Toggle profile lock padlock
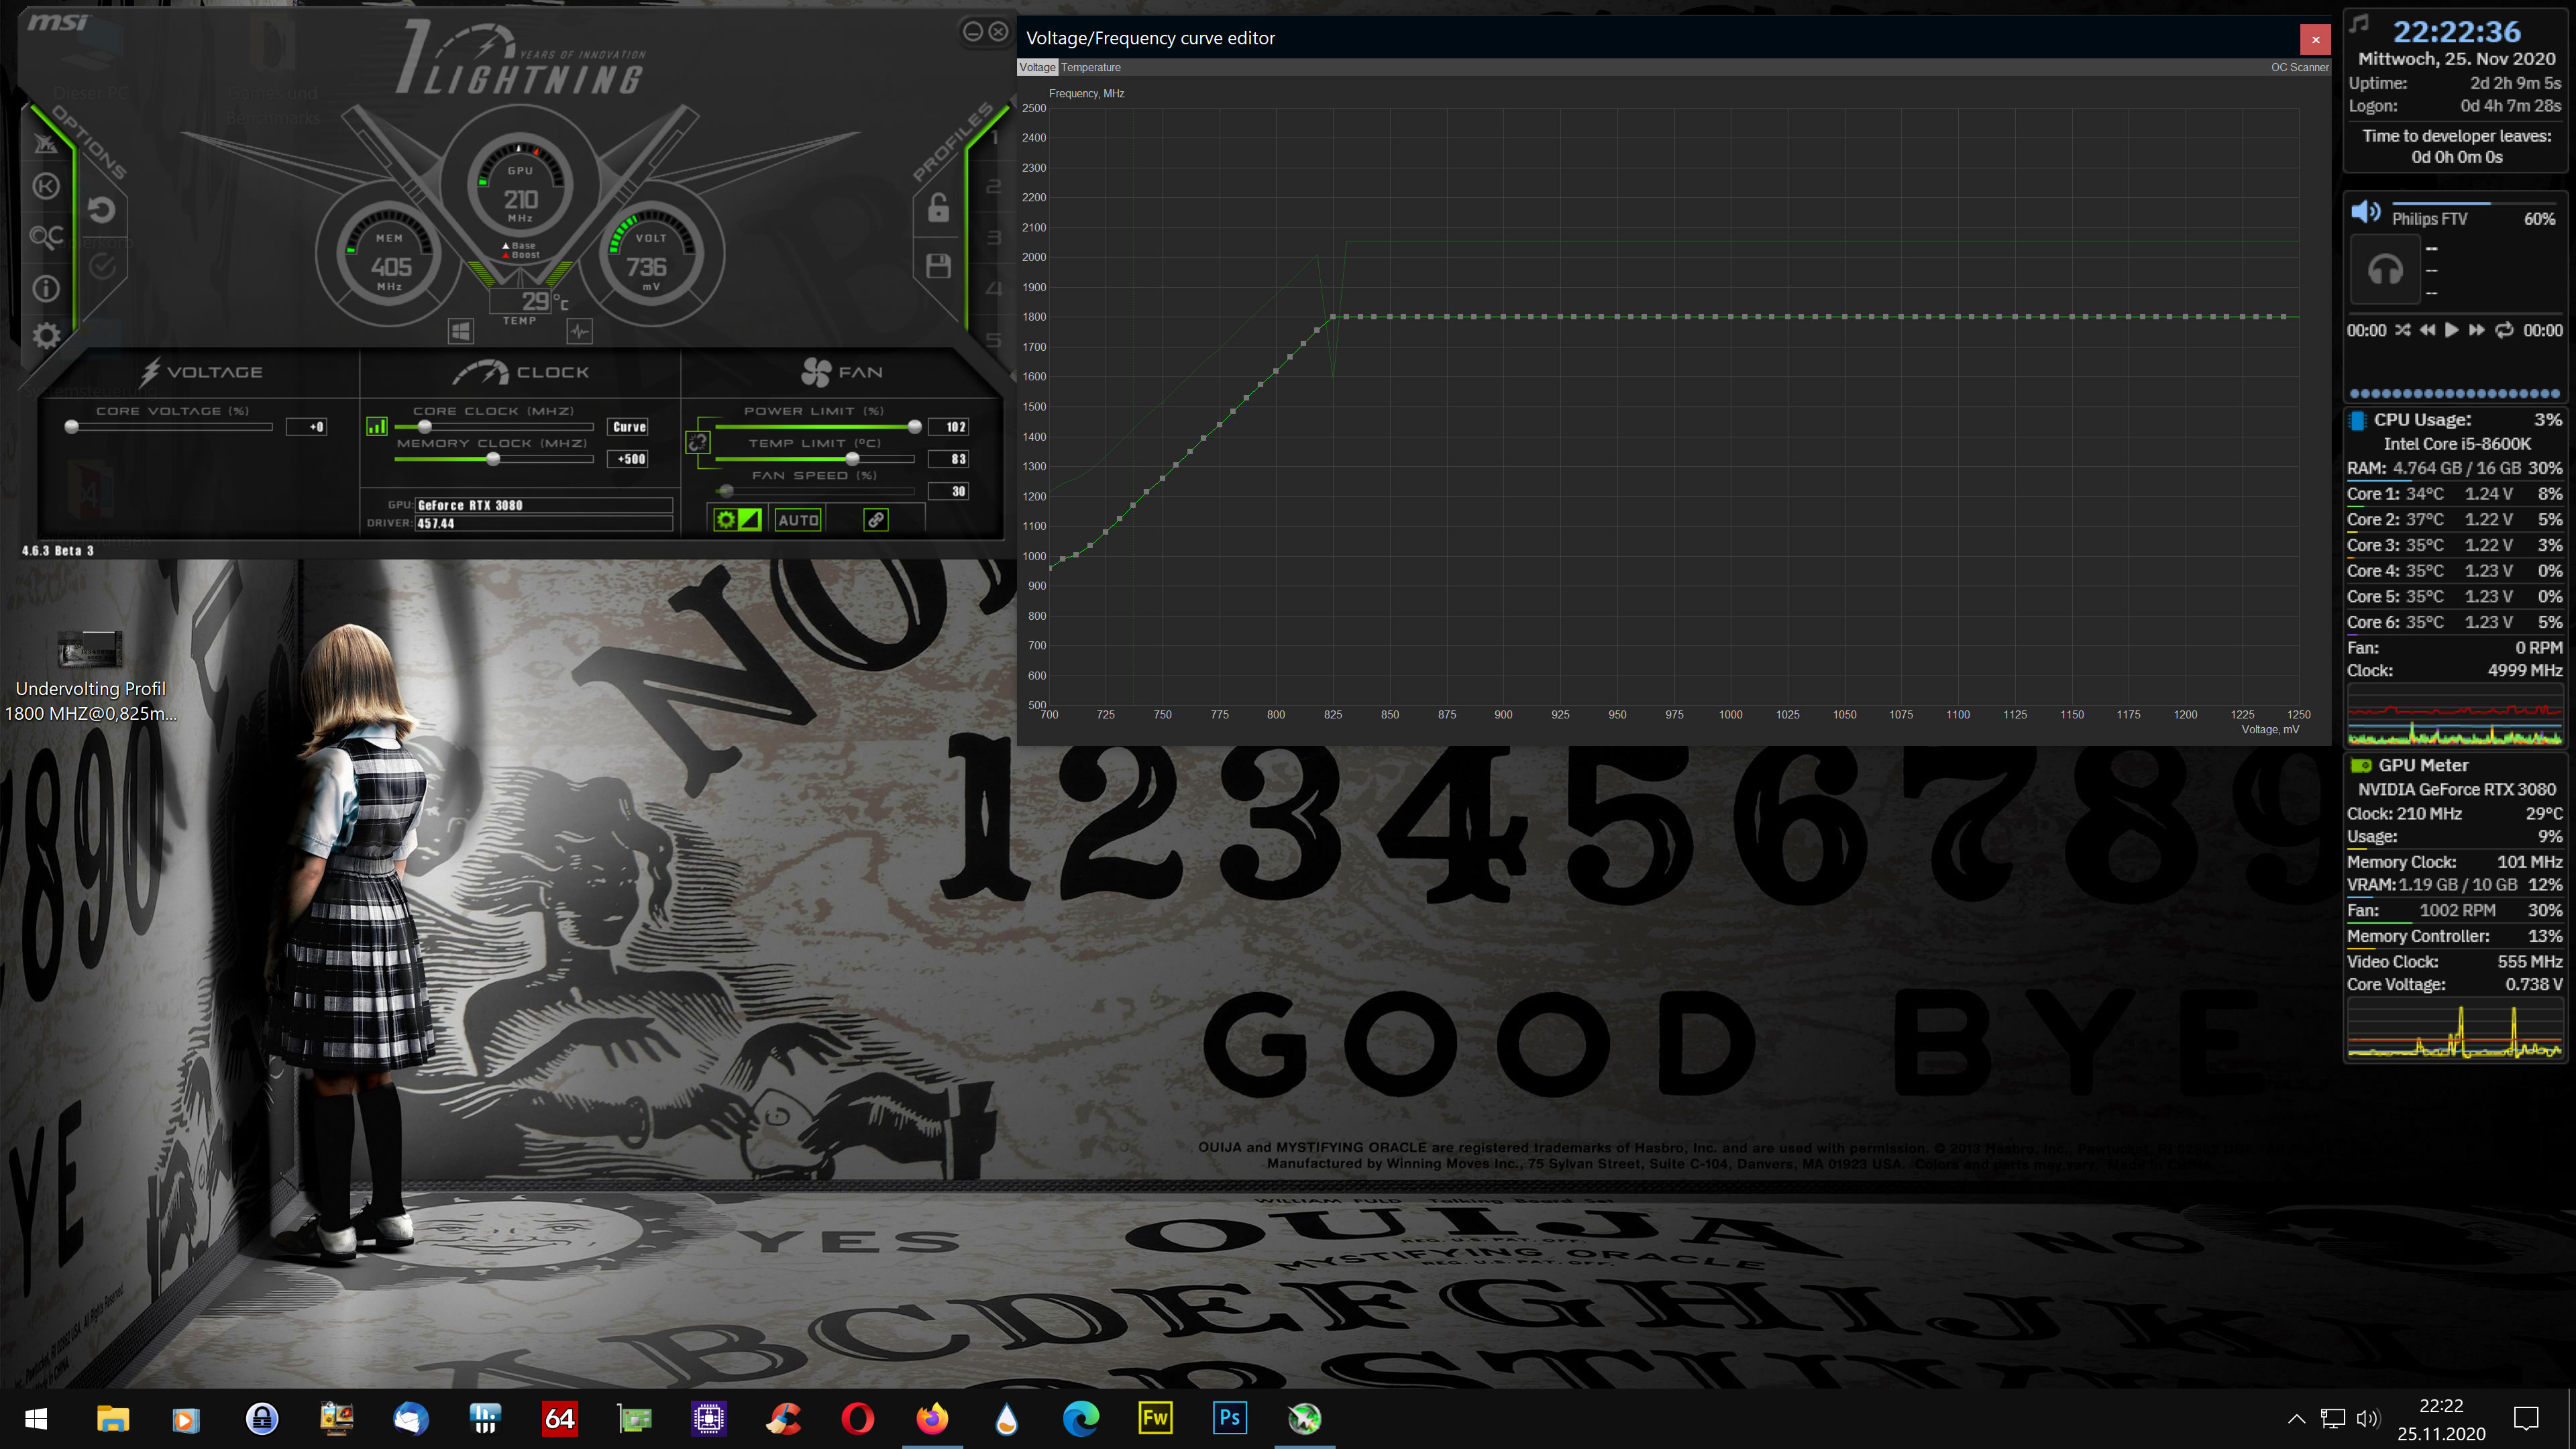Screen dimensions: 2576x1449 coord(938,209)
